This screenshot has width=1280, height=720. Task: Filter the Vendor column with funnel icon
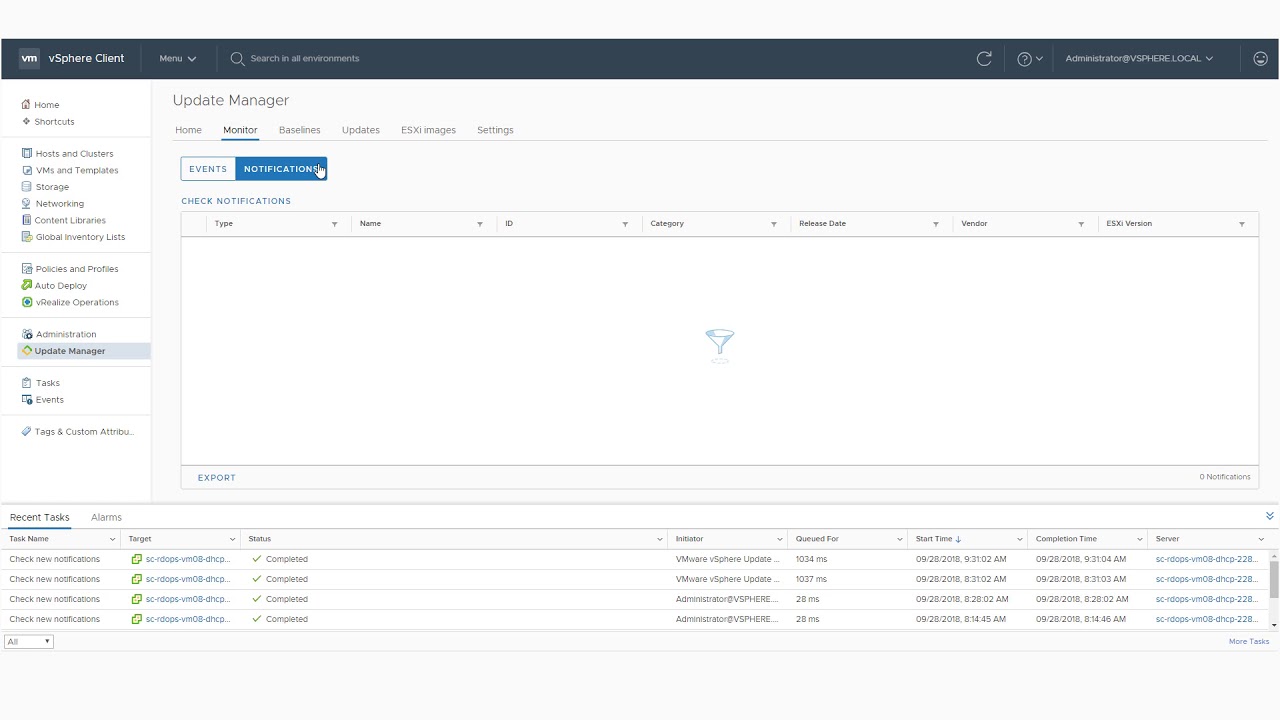pyautogui.click(x=1081, y=224)
